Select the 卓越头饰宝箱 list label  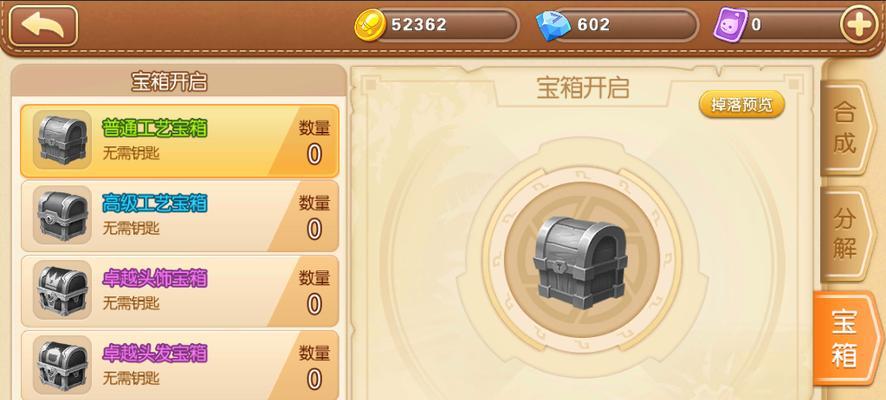155,278
